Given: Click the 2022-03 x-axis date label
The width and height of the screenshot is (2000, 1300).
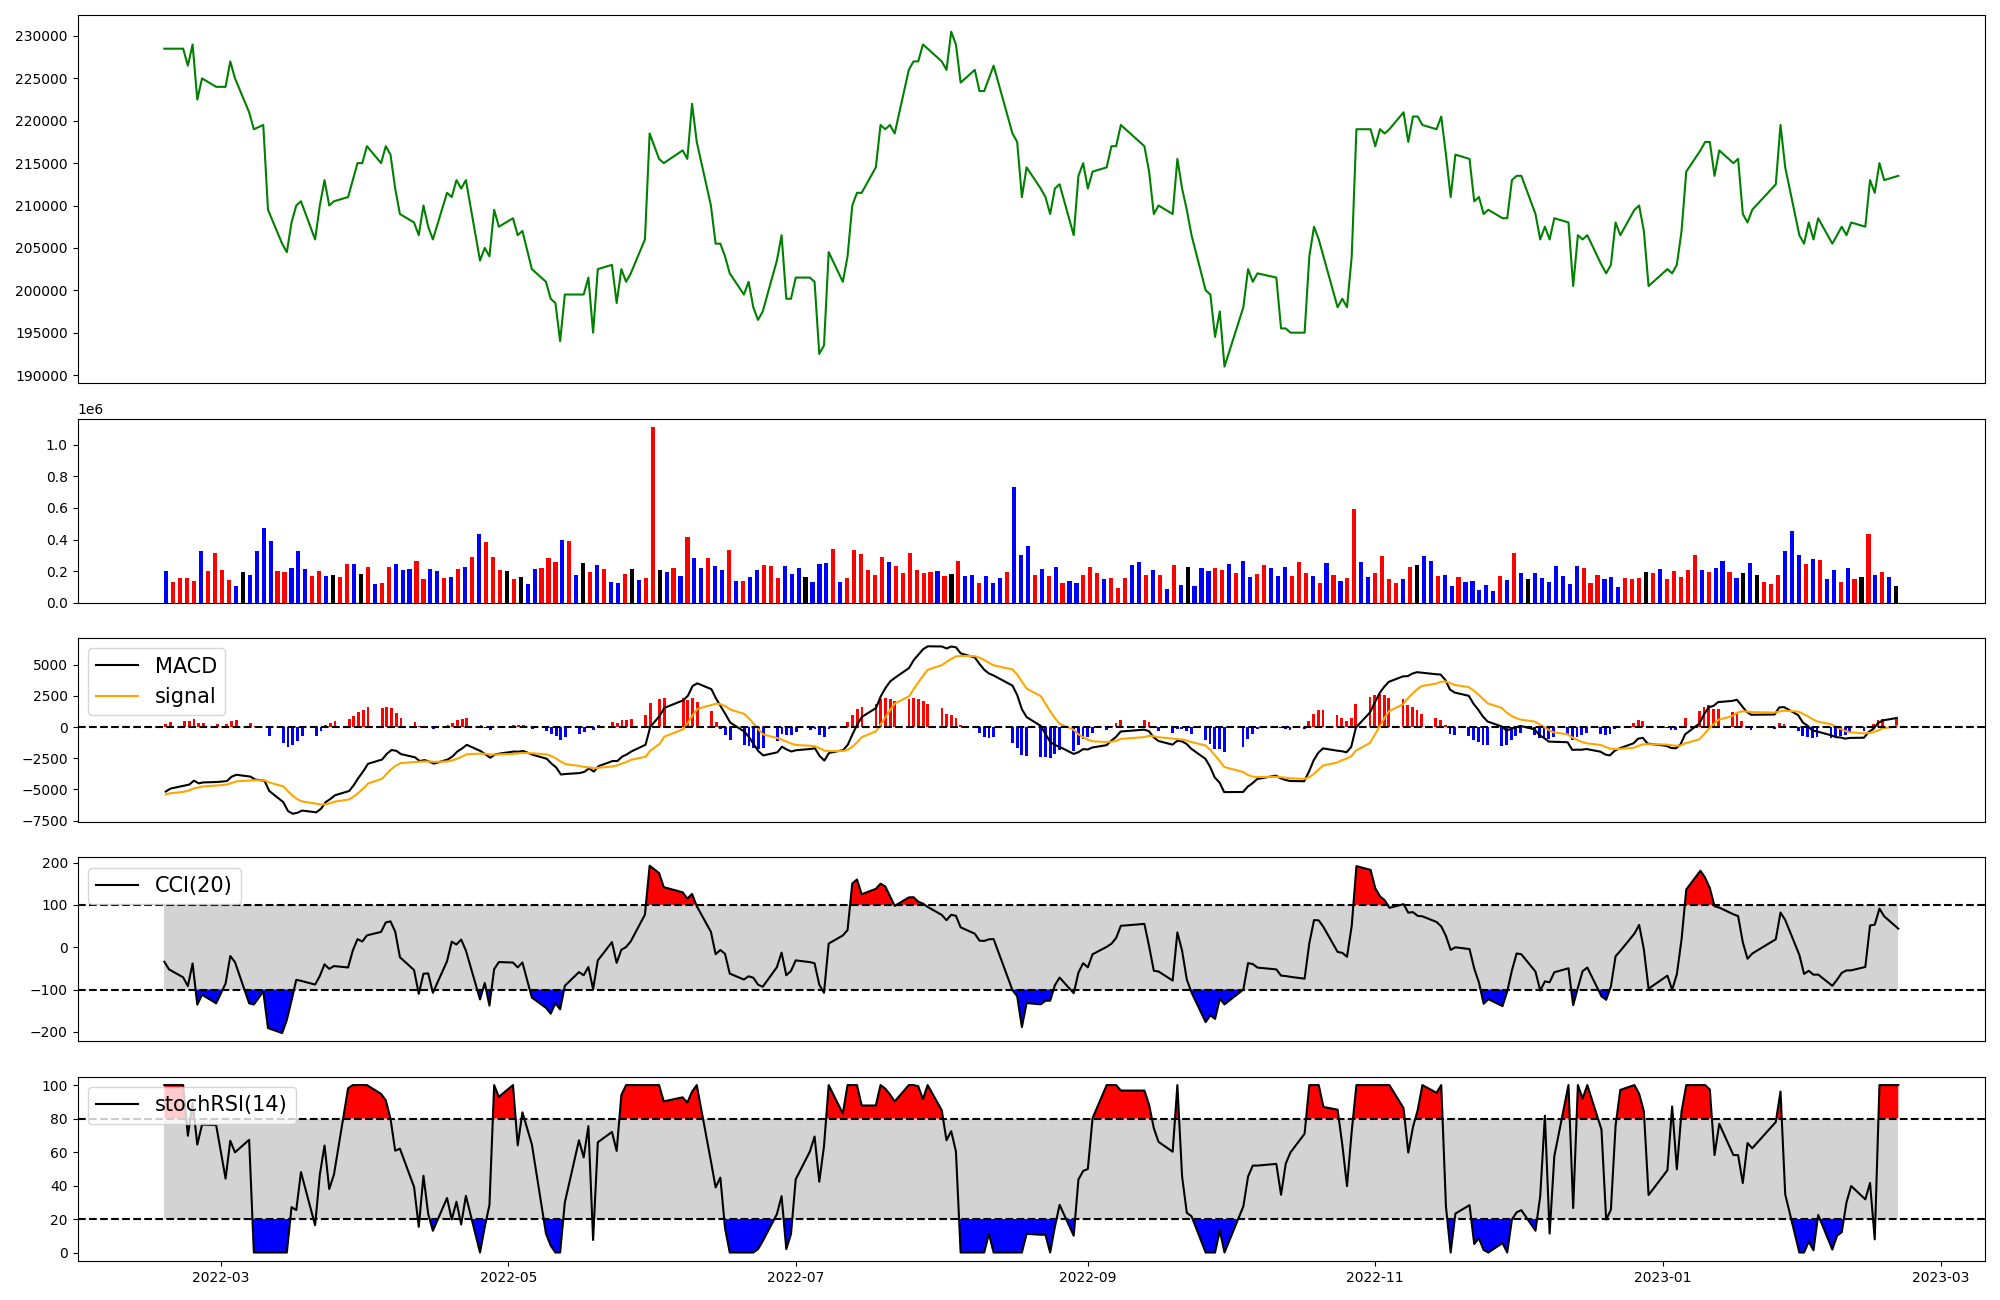Looking at the screenshot, I should [x=220, y=1277].
